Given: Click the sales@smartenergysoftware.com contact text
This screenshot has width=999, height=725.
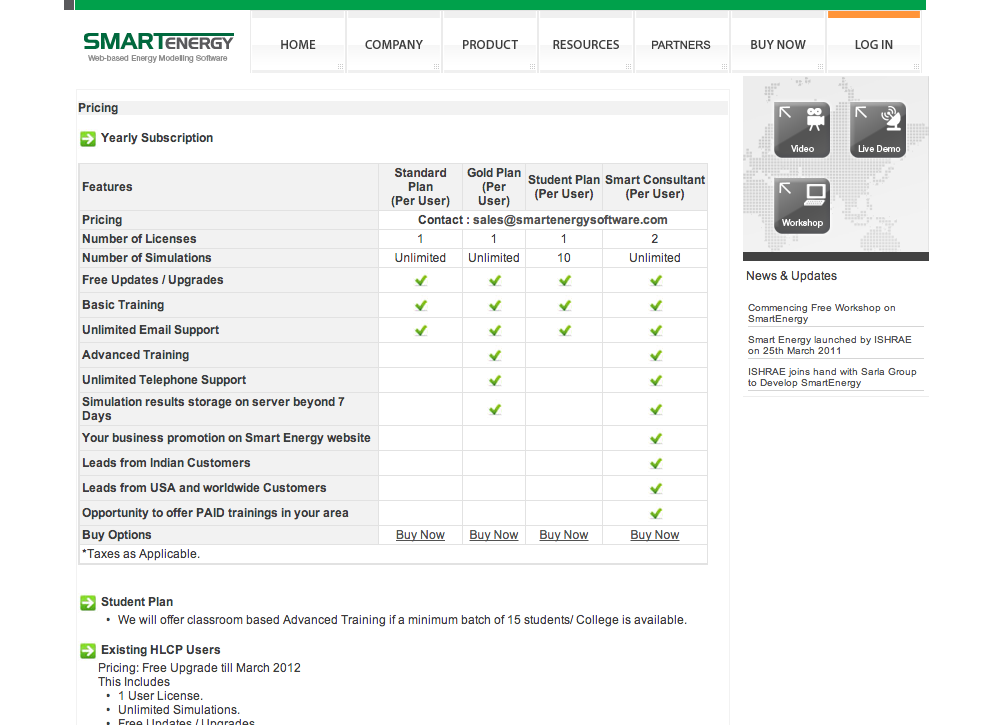Looking at the screenshot, I should click(x=570, y=220).
